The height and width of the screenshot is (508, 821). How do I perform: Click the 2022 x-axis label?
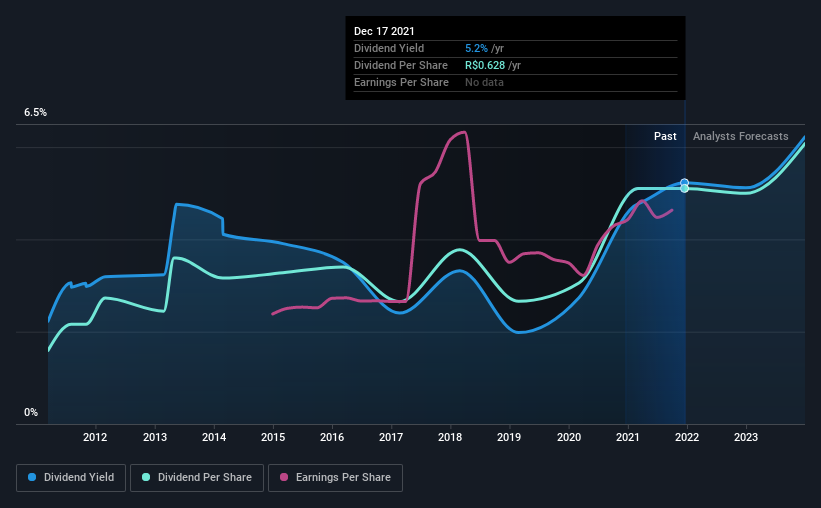(x=687, y=437)
